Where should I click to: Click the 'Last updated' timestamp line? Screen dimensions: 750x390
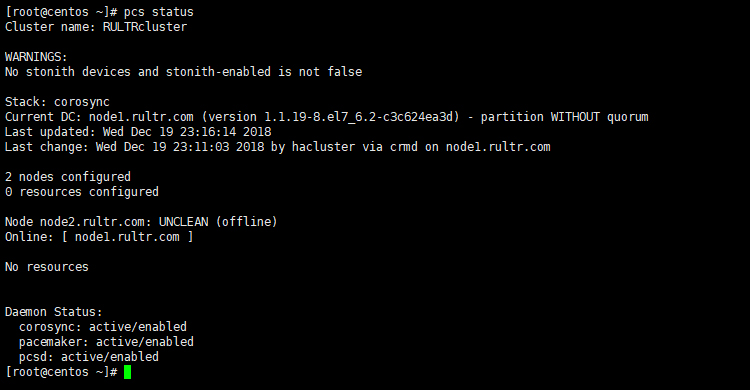click(138, 132)
